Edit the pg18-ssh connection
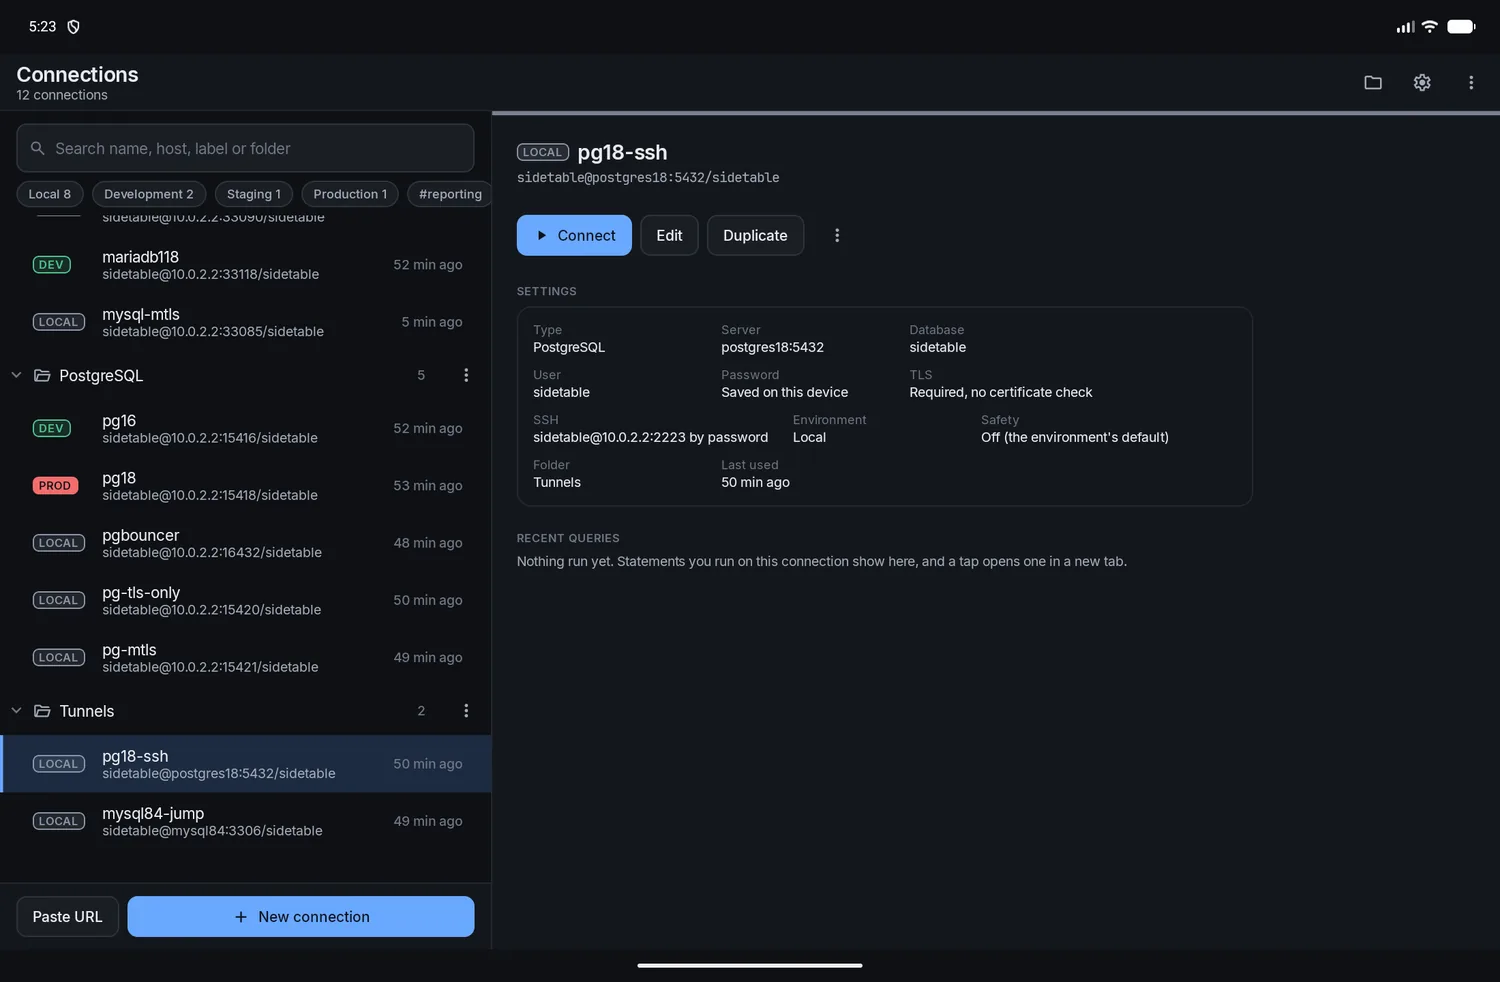Screen dimensions: 1500x982 [669, 235]
